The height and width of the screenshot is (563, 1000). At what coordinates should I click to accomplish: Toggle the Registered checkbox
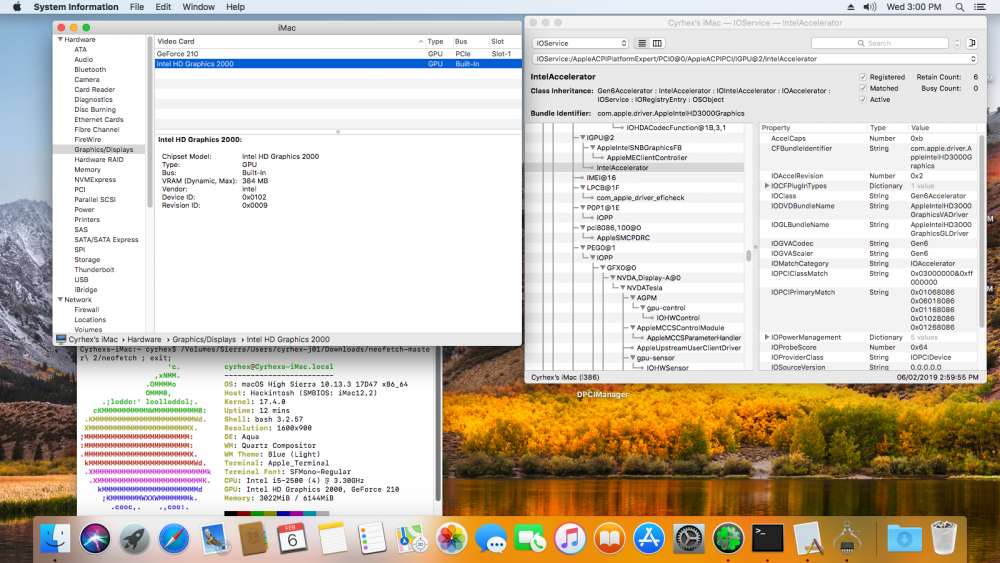pyautogui.click(x=863, y=77)
